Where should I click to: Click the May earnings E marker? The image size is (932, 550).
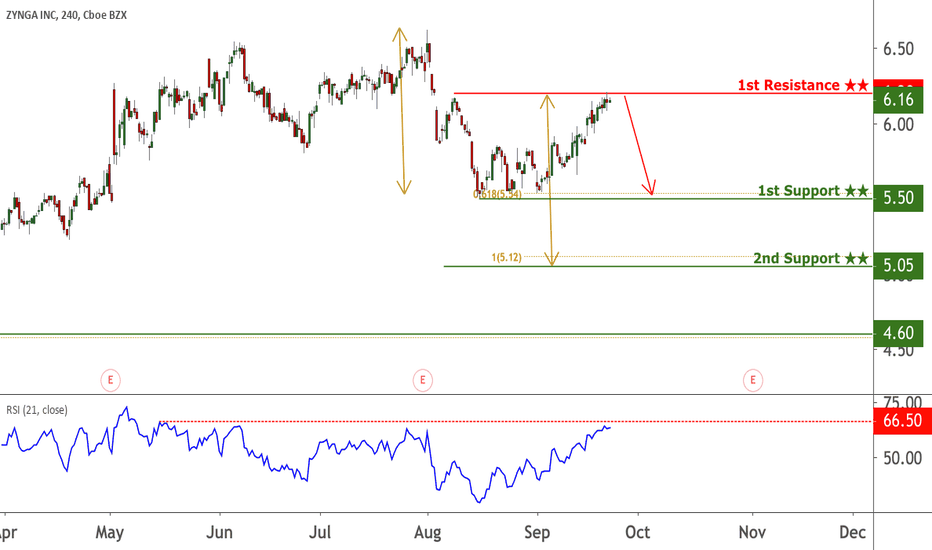110,380
